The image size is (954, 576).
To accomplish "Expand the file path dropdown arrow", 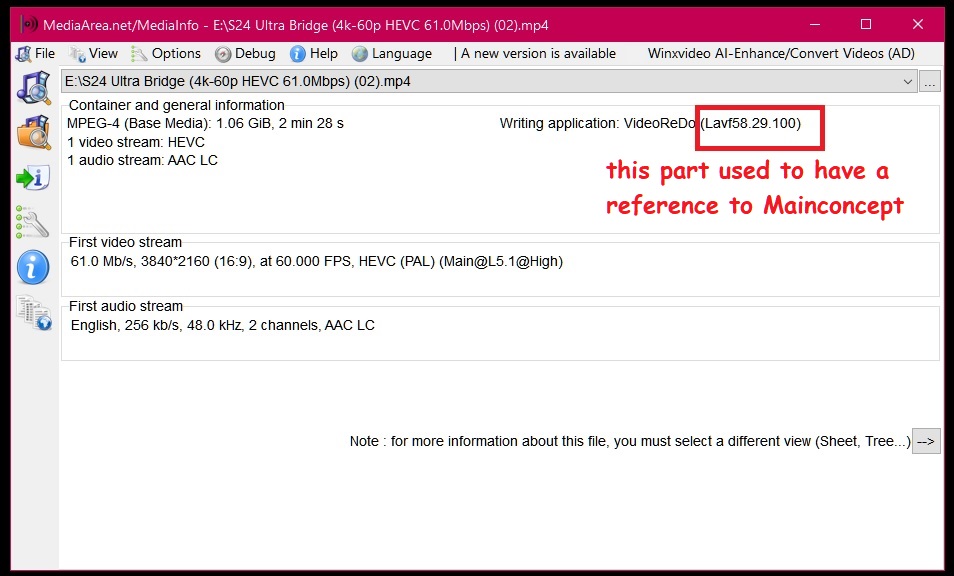I will click(x=907, y=82).
